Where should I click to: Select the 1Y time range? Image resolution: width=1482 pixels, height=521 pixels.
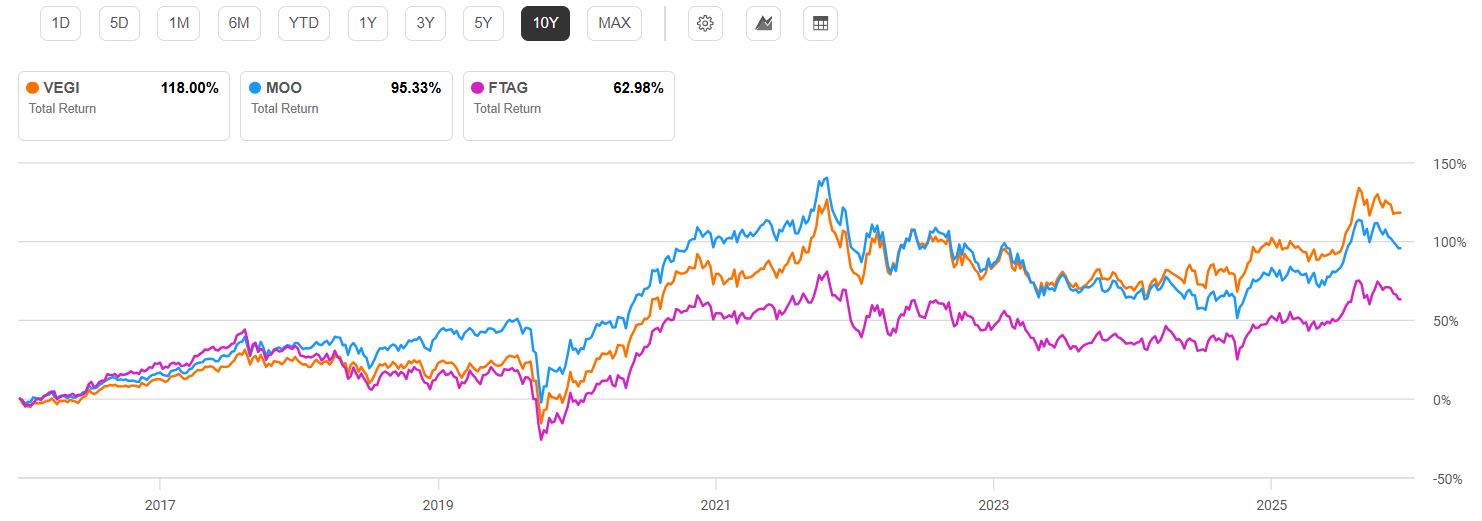click(x=368, y=23)
